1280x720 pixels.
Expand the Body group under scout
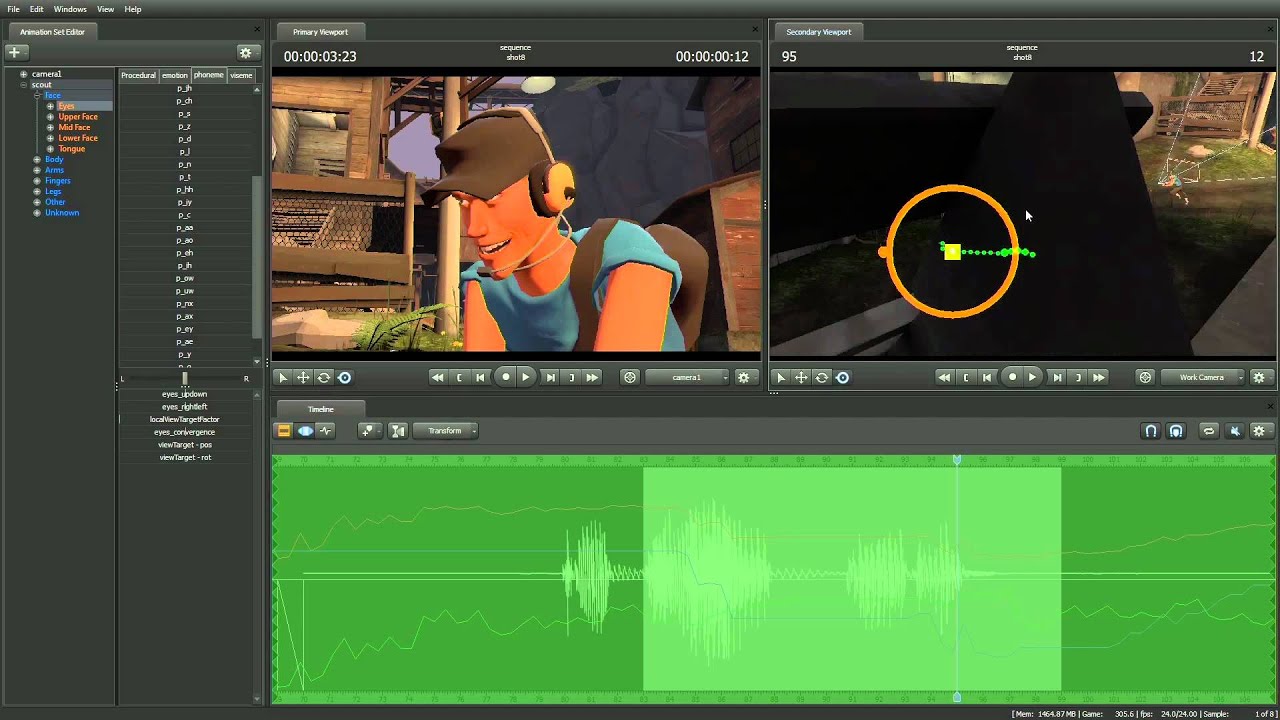pyautogui.click(x=37, y=159)
